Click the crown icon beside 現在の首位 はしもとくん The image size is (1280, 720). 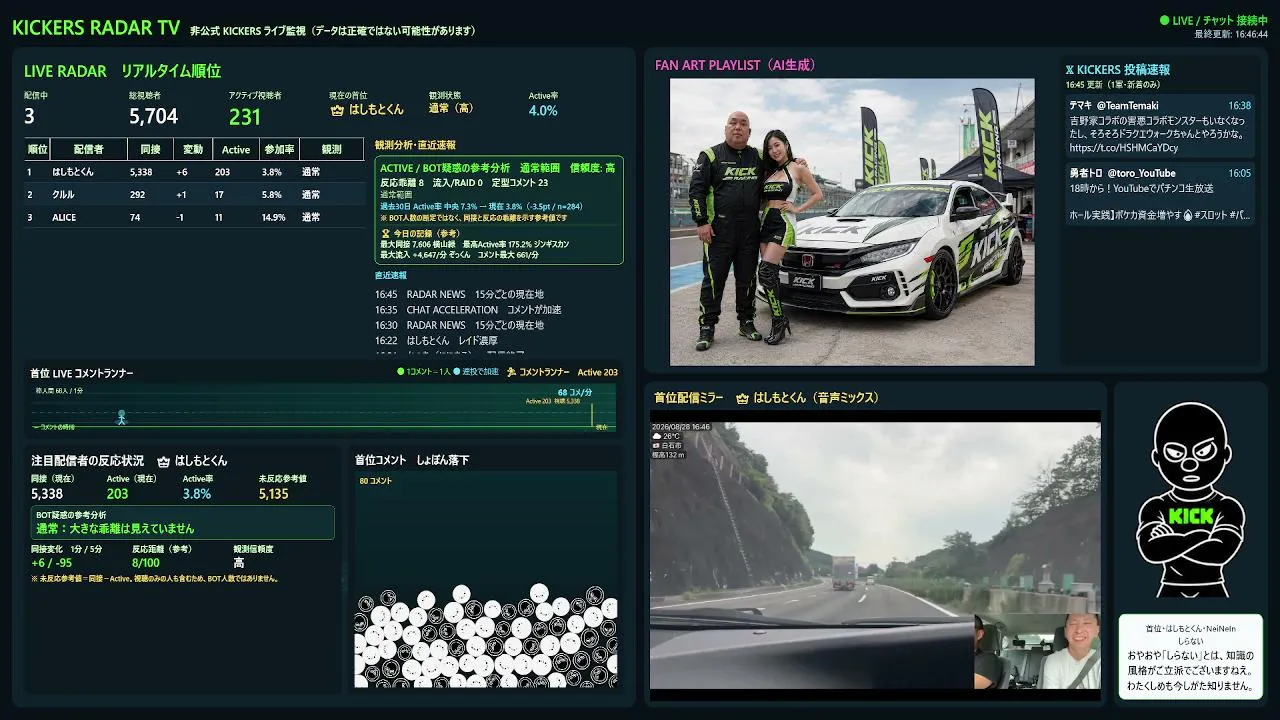coord(337,110)
